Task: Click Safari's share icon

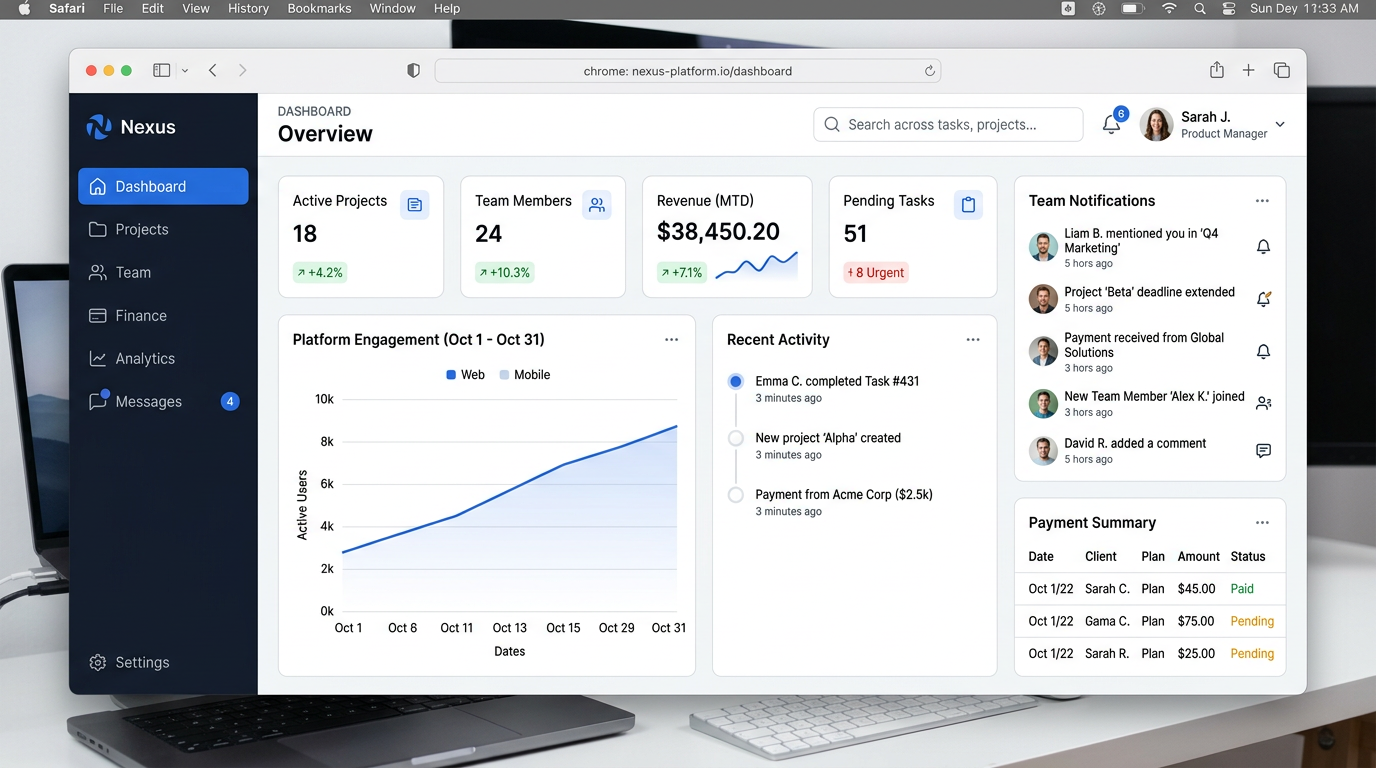Action: (1216, 70)
